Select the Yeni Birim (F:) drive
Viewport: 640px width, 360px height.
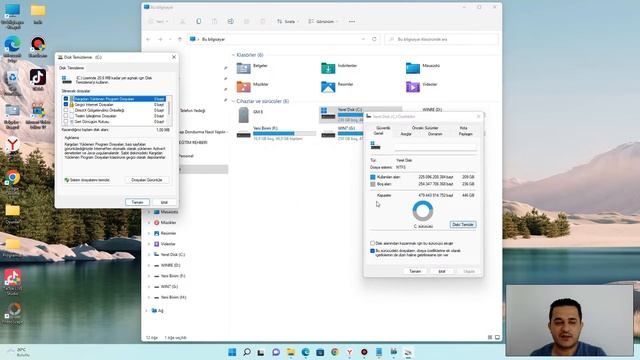276,133
